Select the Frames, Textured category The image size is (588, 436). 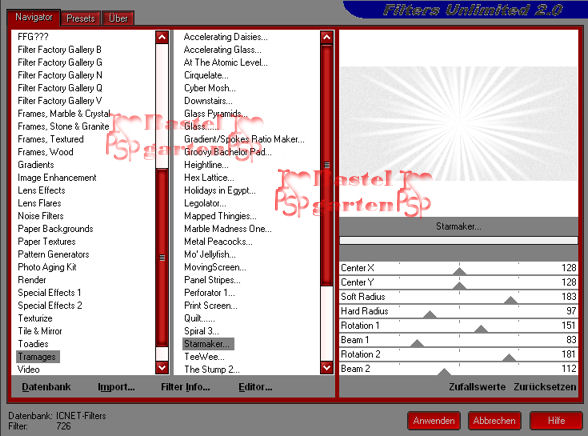[x=51, y=139]
